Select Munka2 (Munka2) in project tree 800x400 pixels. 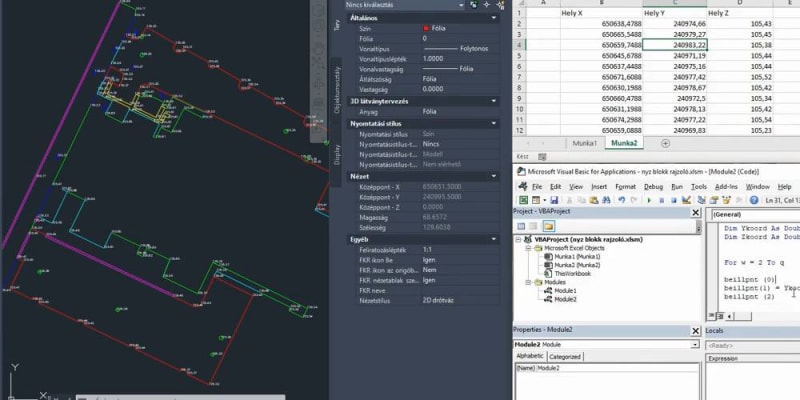577,265
